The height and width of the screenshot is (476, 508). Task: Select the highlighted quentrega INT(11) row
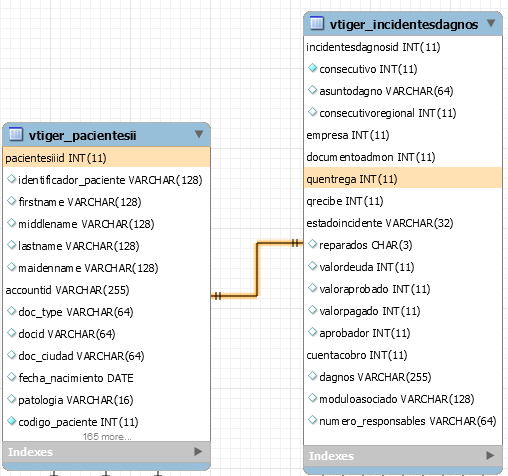tap(403, 179)
